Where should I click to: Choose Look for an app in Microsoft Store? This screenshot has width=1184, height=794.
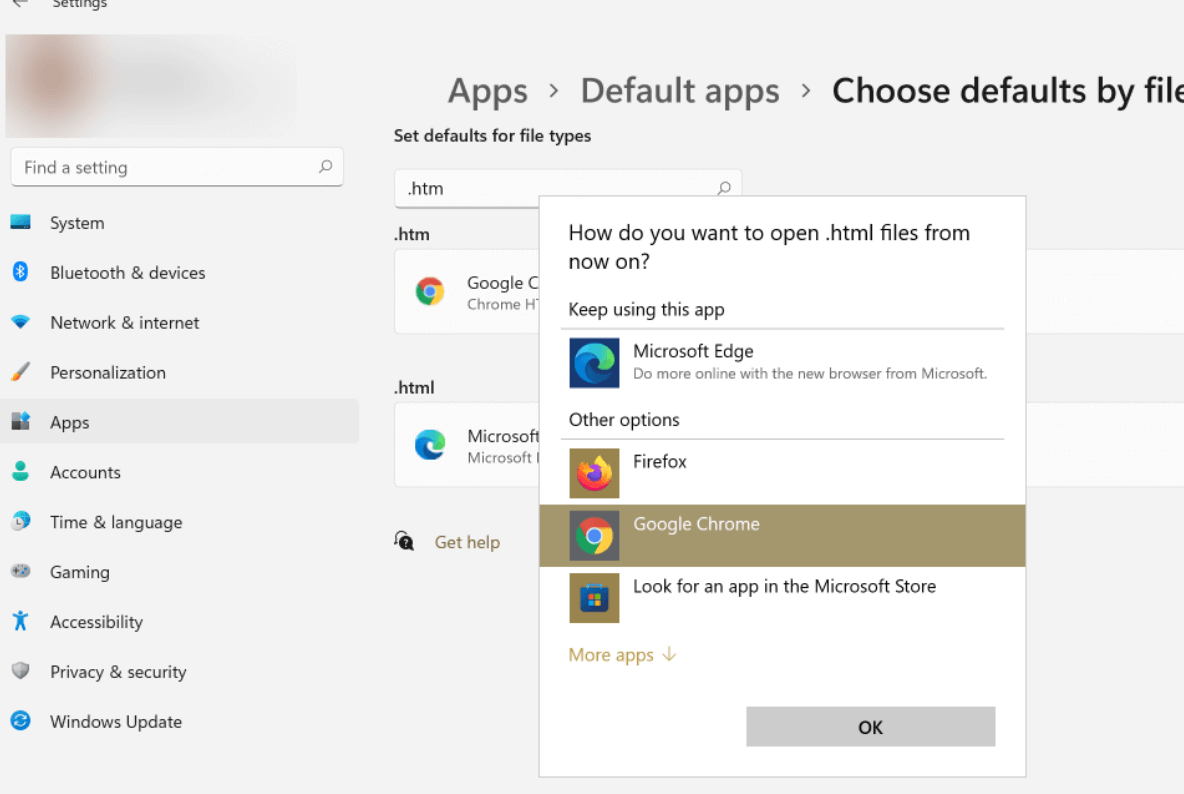pyautogui.click(x=784, y=587)
